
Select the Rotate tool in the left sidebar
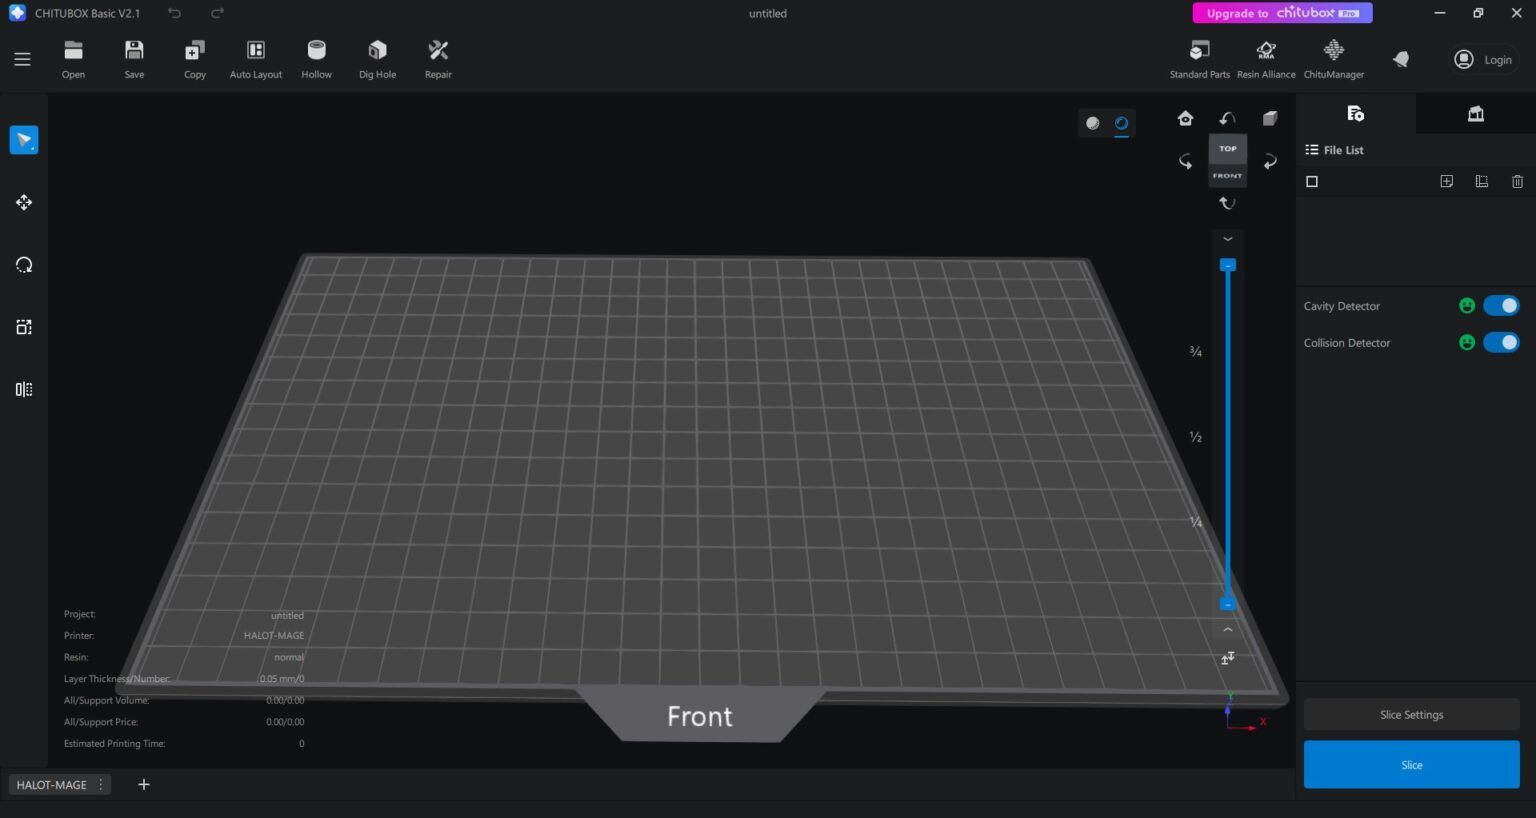[24, 264]
